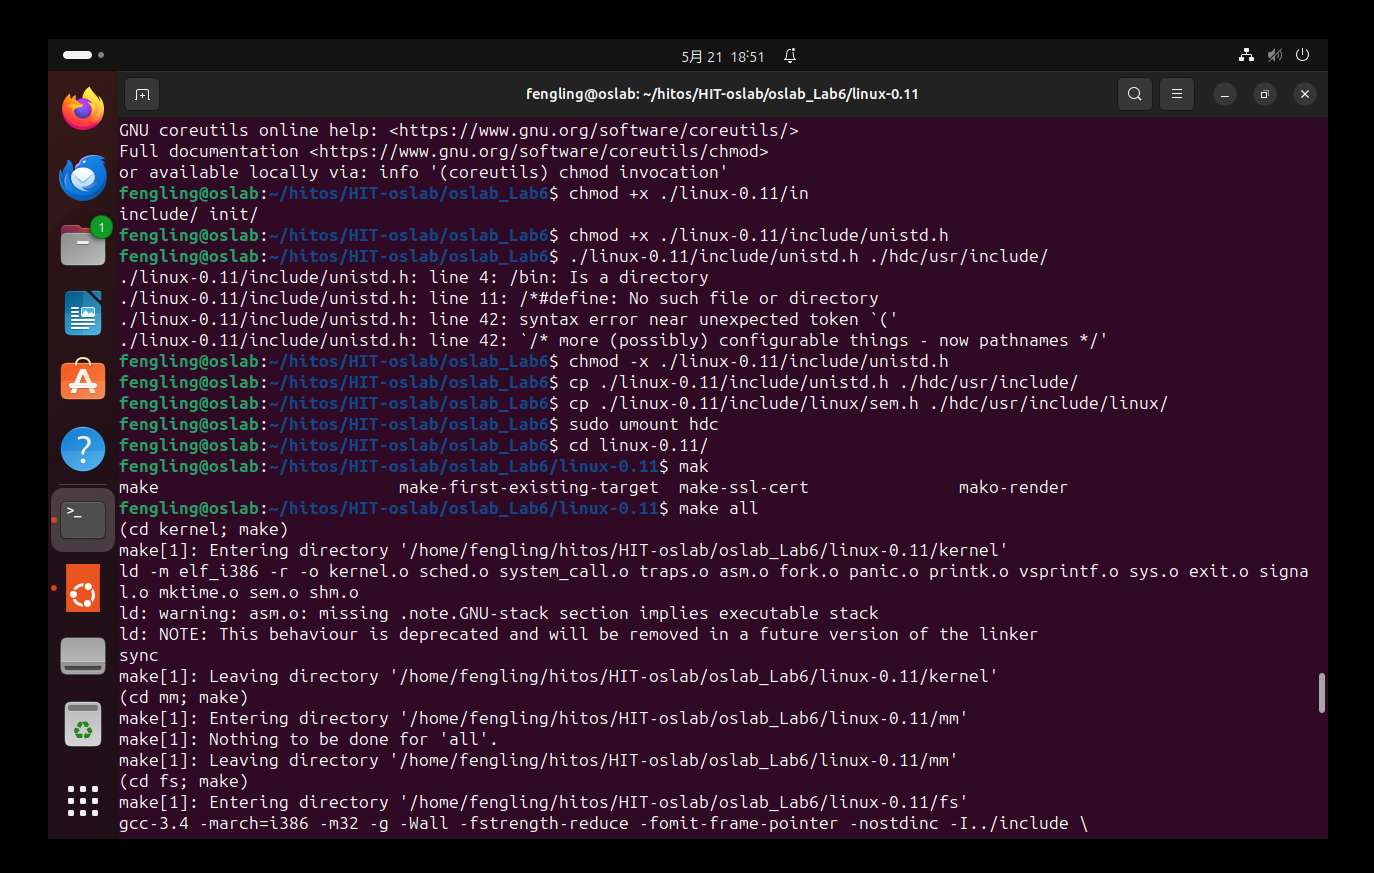1374x873 pixels.
Task: Show Applications grid
Action: pos(83,800)
